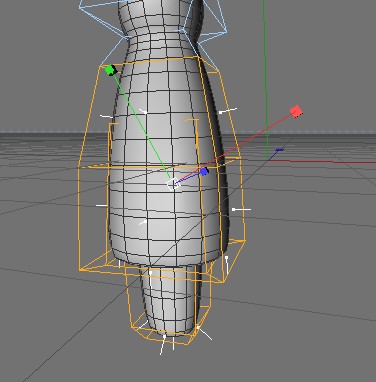Viewport: 376px width, 382px height.
Task: Click the red horizontal world axis line
Action: [x=322, y=162]
